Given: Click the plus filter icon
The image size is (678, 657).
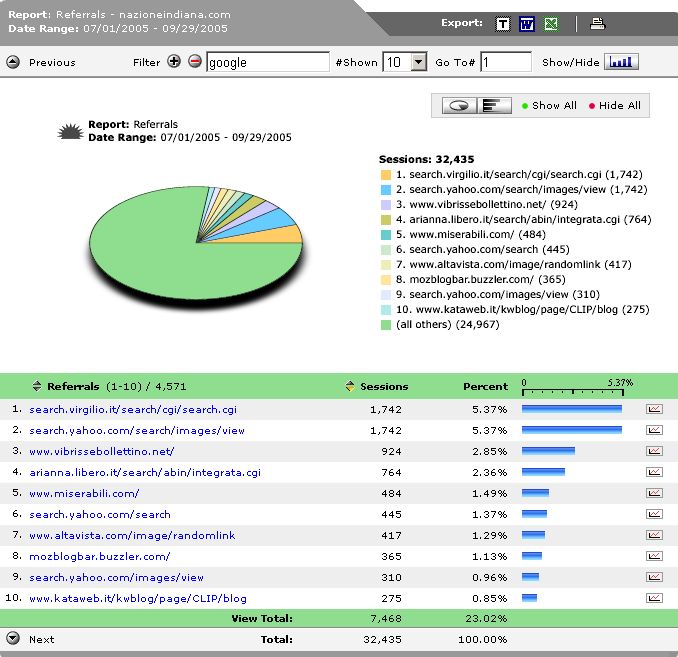Looking at the screenshot, I should [x=174, y=62].
